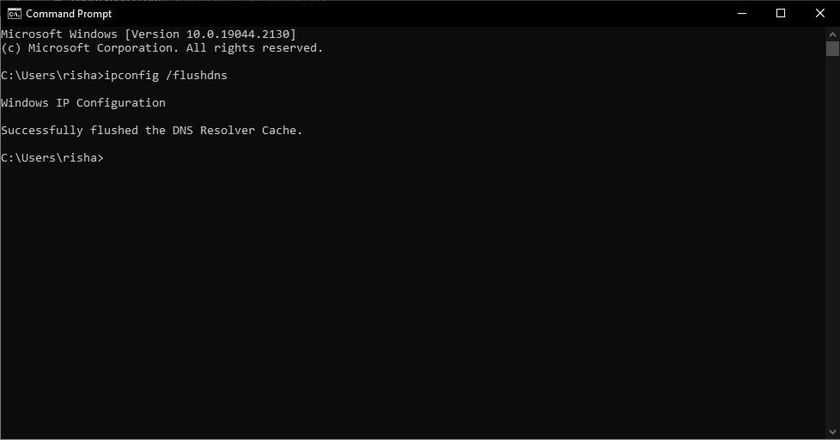This screenshot has width=840, height=440.
Task: Click the Microsoft Windows version line
Action: click(148, 34)
